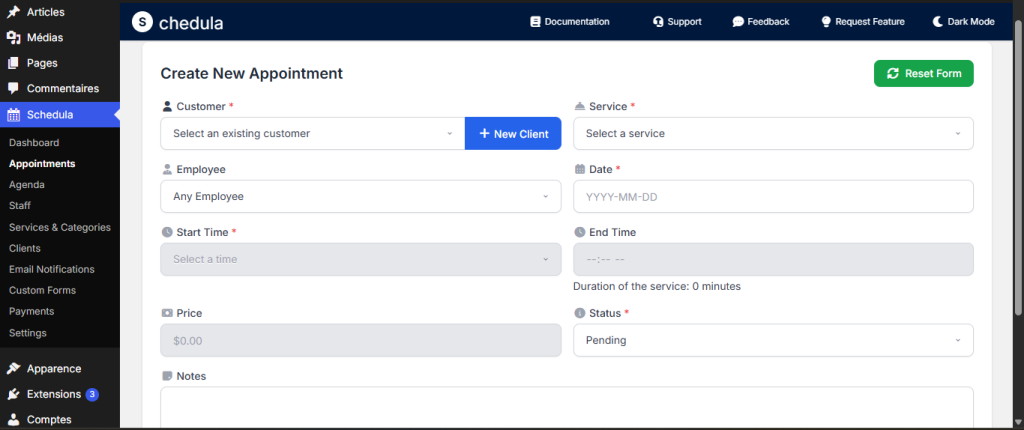Expand the existing customer dropdown
Viewport: 1024px width, 430px height.
pyautogui.click(x=312, y=133)
